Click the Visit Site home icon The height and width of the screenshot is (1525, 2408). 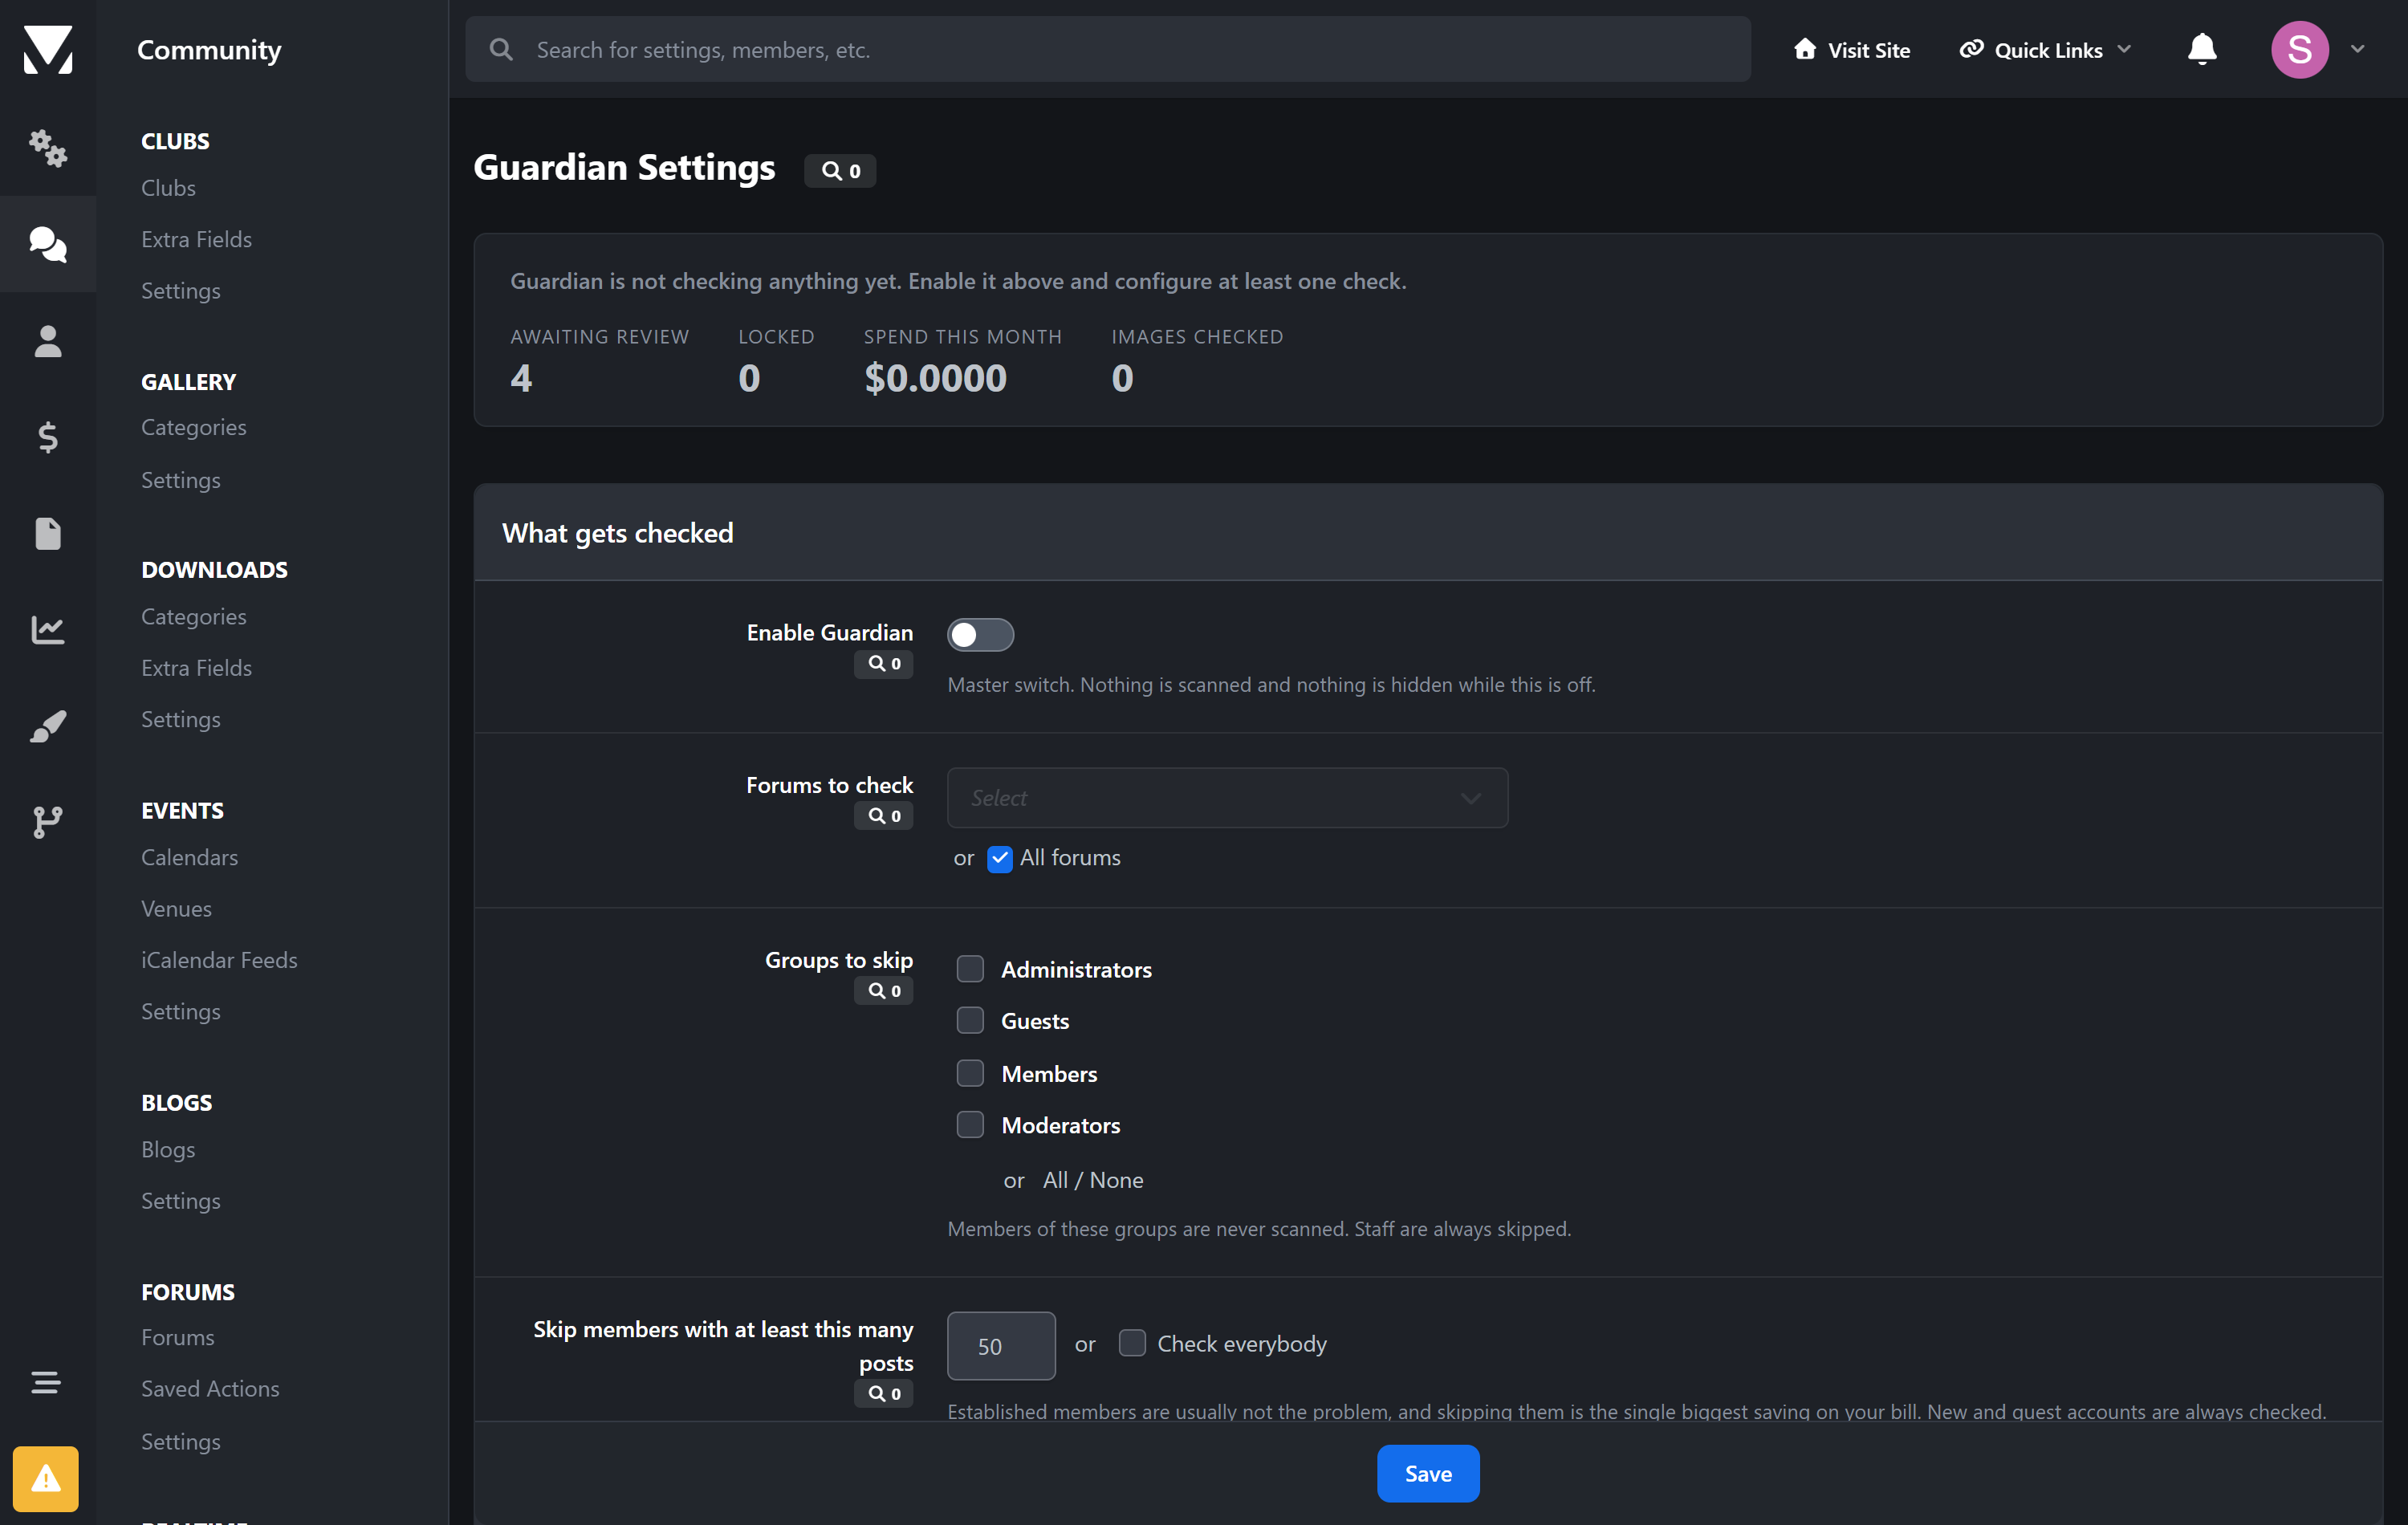click(1804, 49)
